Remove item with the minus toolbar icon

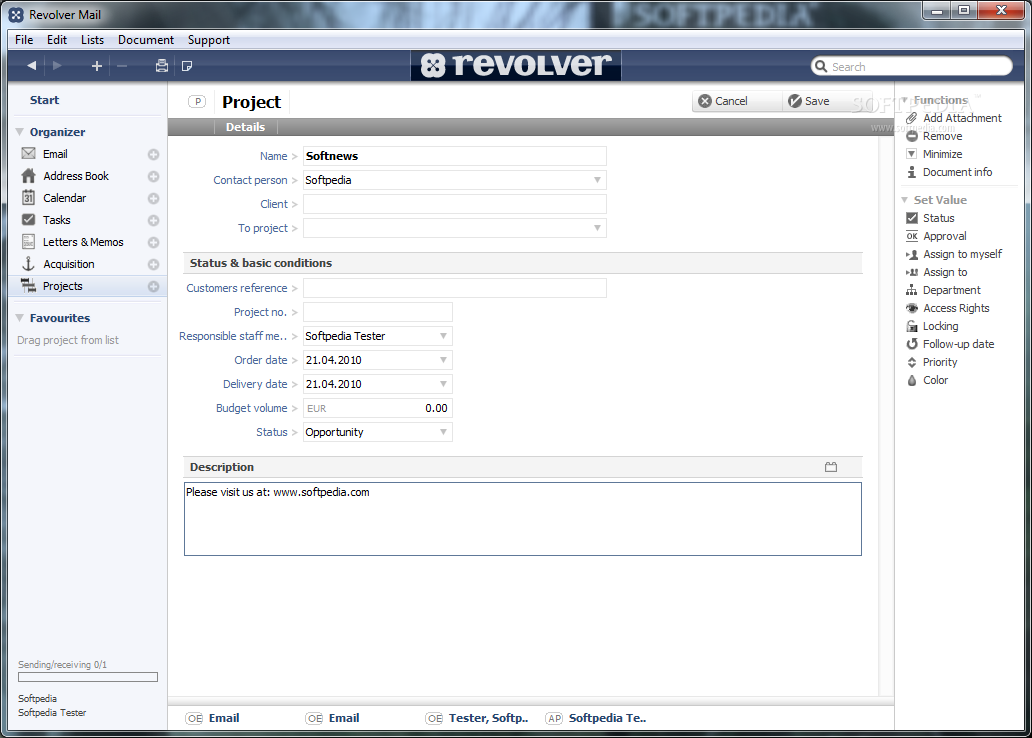122,66
